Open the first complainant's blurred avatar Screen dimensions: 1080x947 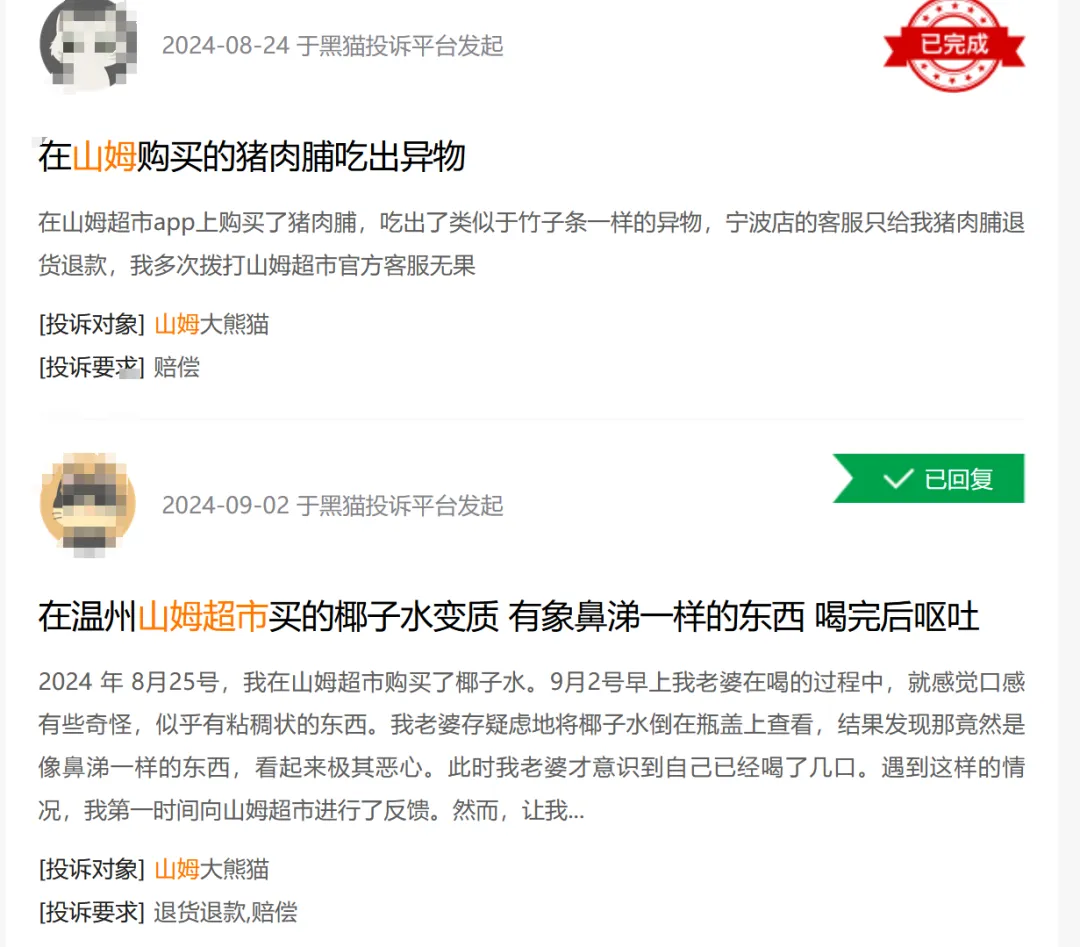(x=88, y=45)
